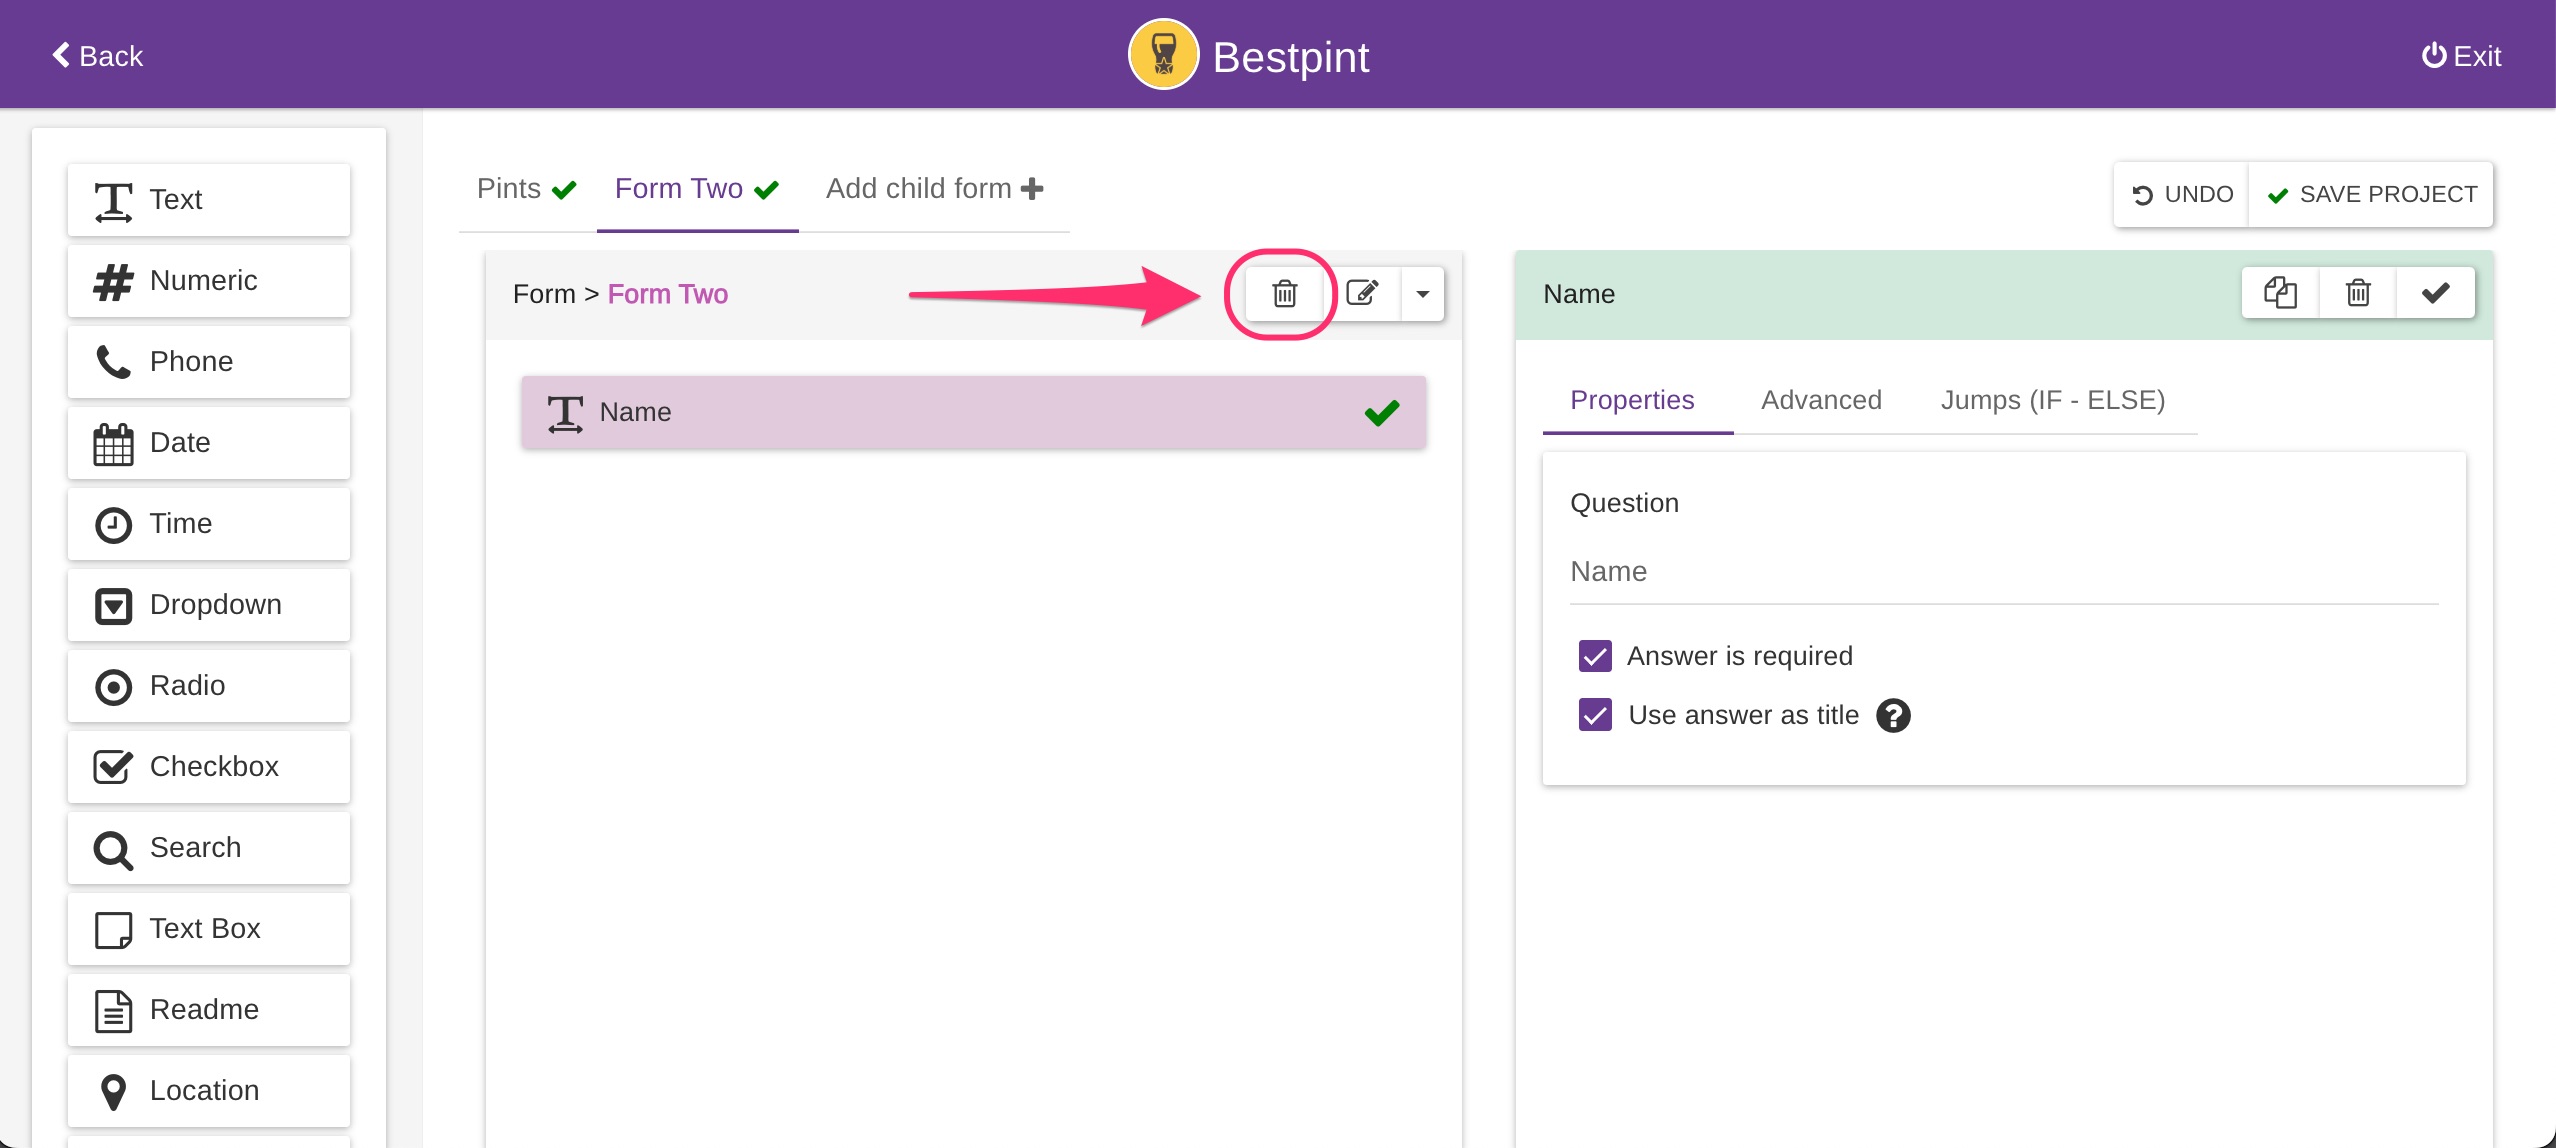Click the Question name input field
The height and width of the screenshot is (1148, 2556).
click(x=2003, y=572)
